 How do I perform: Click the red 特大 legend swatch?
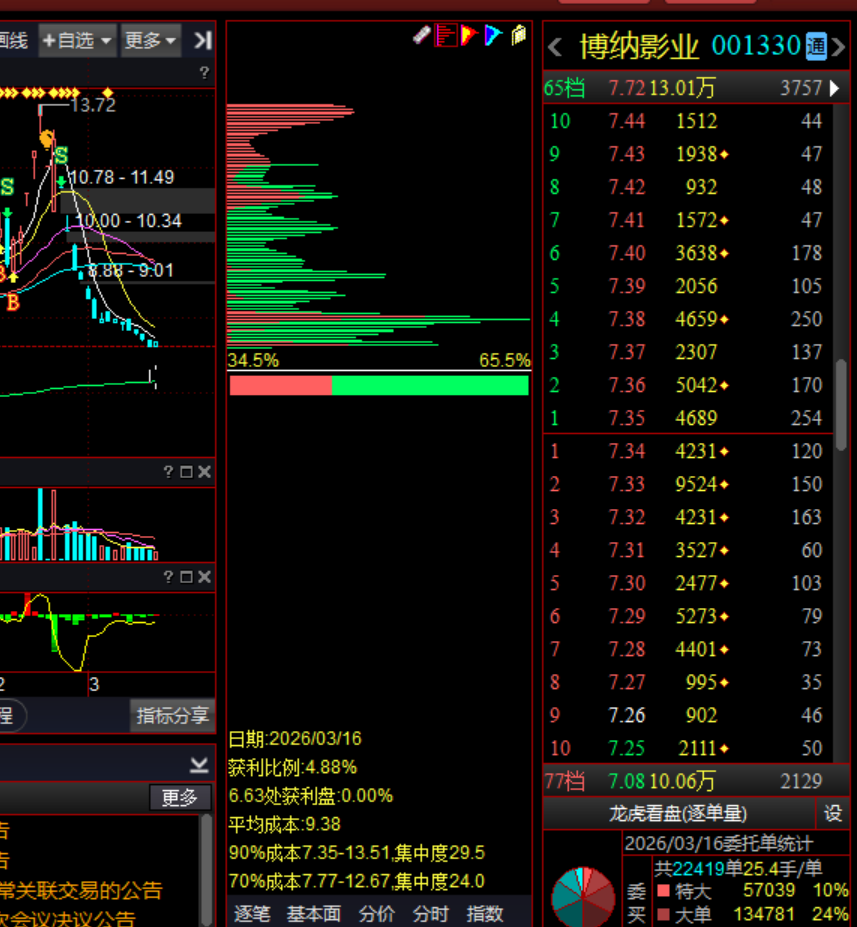coord(663,890)
